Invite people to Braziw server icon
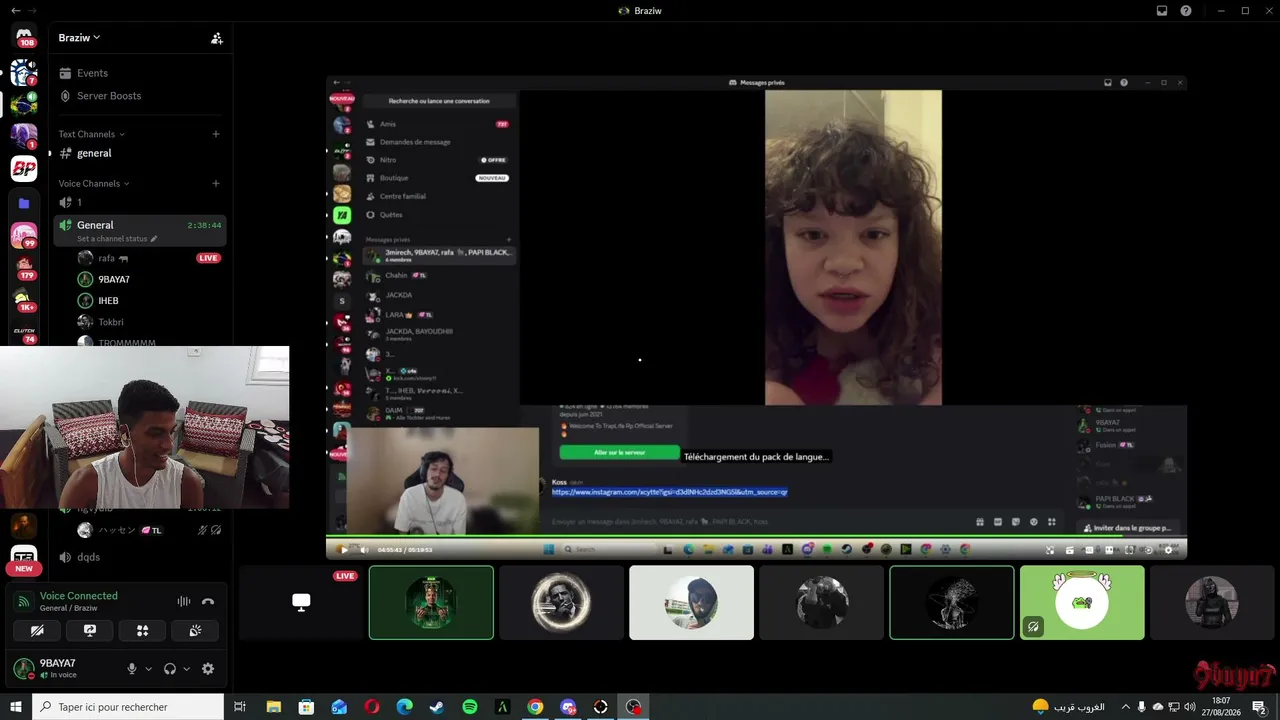The width and height of the screenshot is (1280, 720). click(x=217, y=38)
